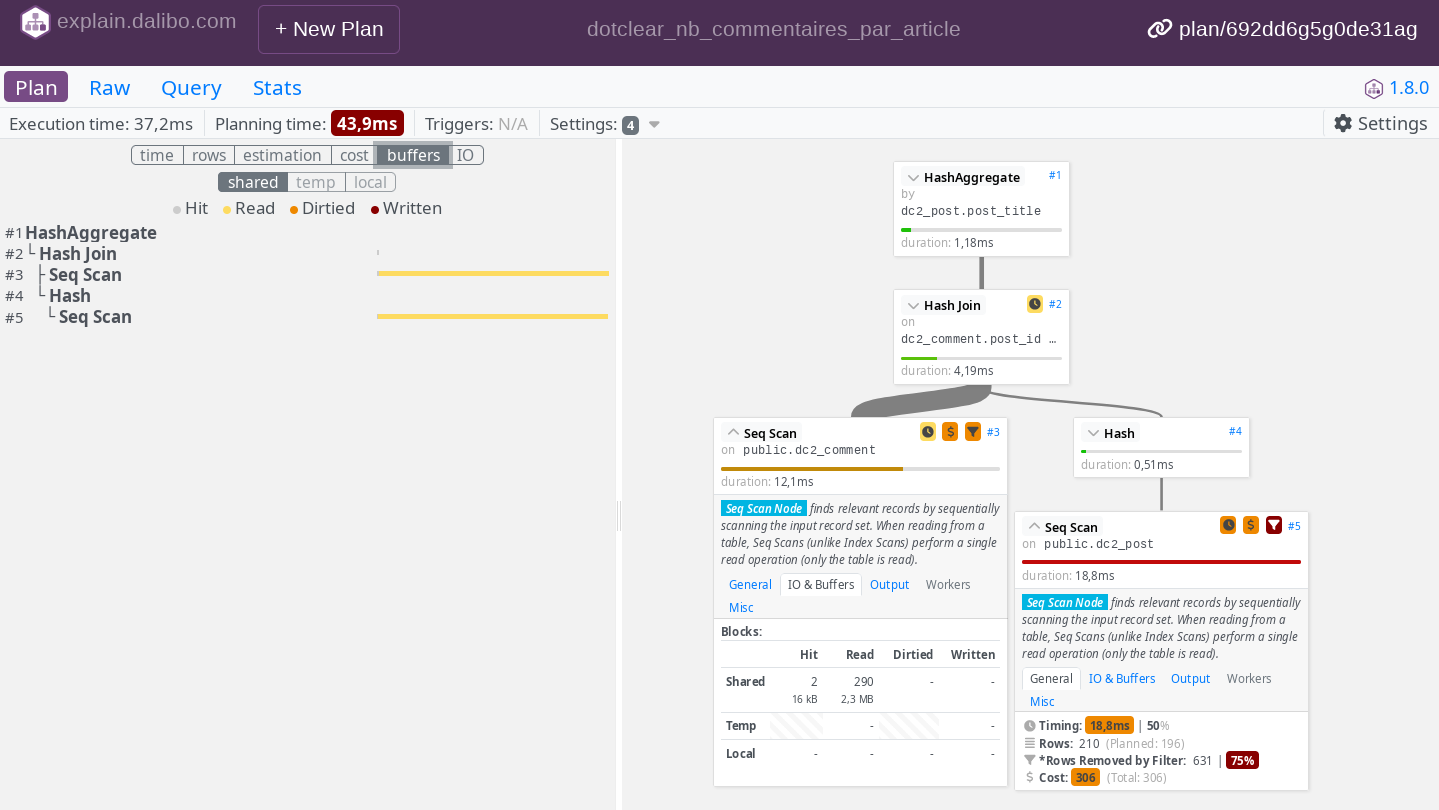
Task: Collapse the dc2_comment Seq Scan node chevron
Action: click(x=733, y=433)
